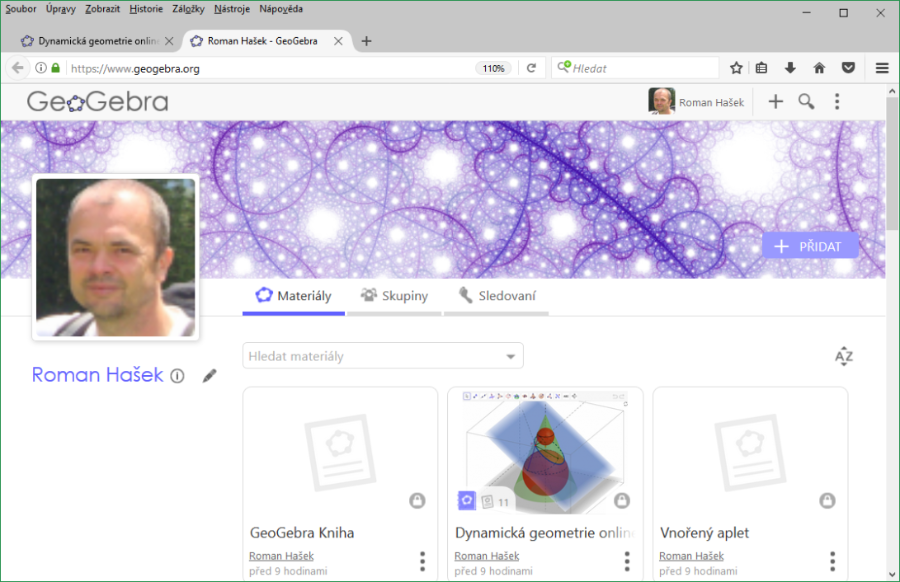Go to browser home page icon

point(819,68)
